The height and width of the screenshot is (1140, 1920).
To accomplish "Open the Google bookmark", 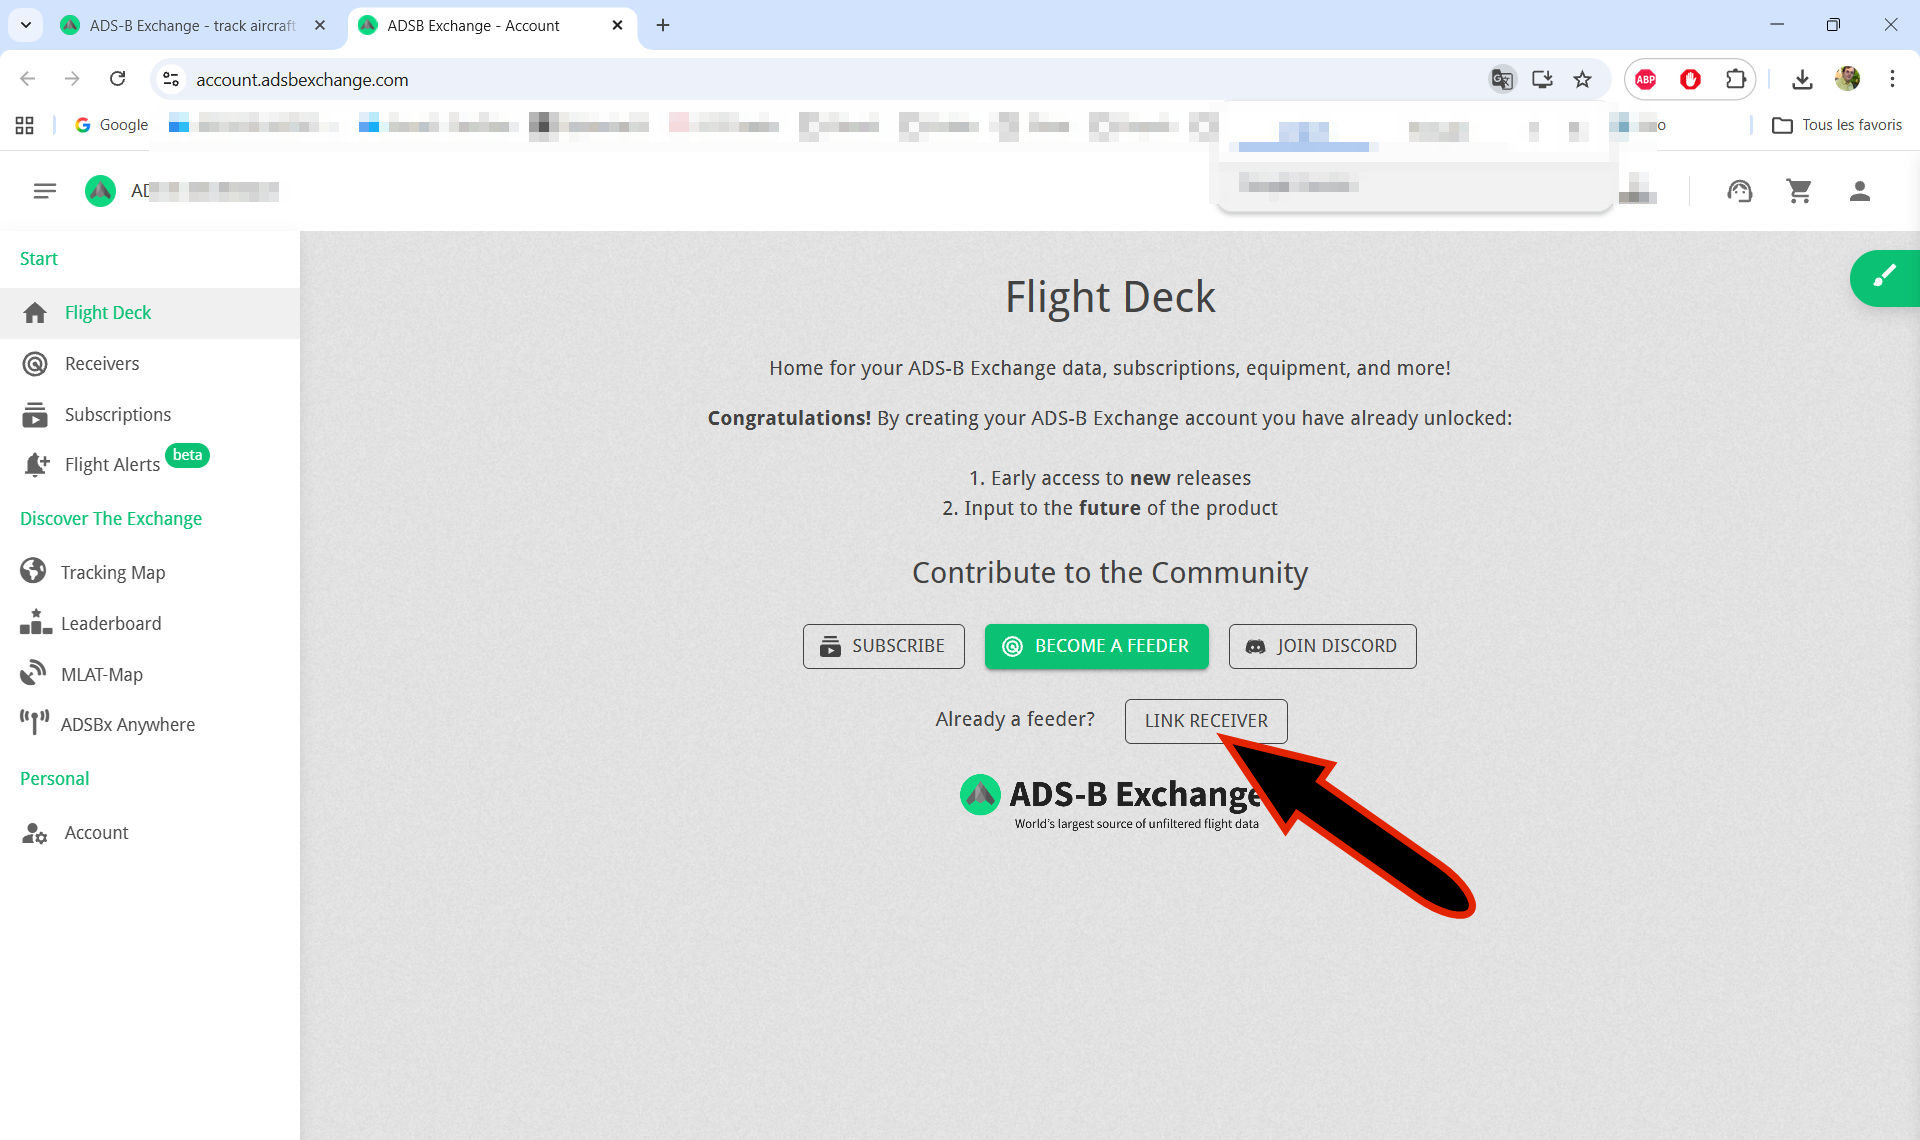I will tap(111, 125).
